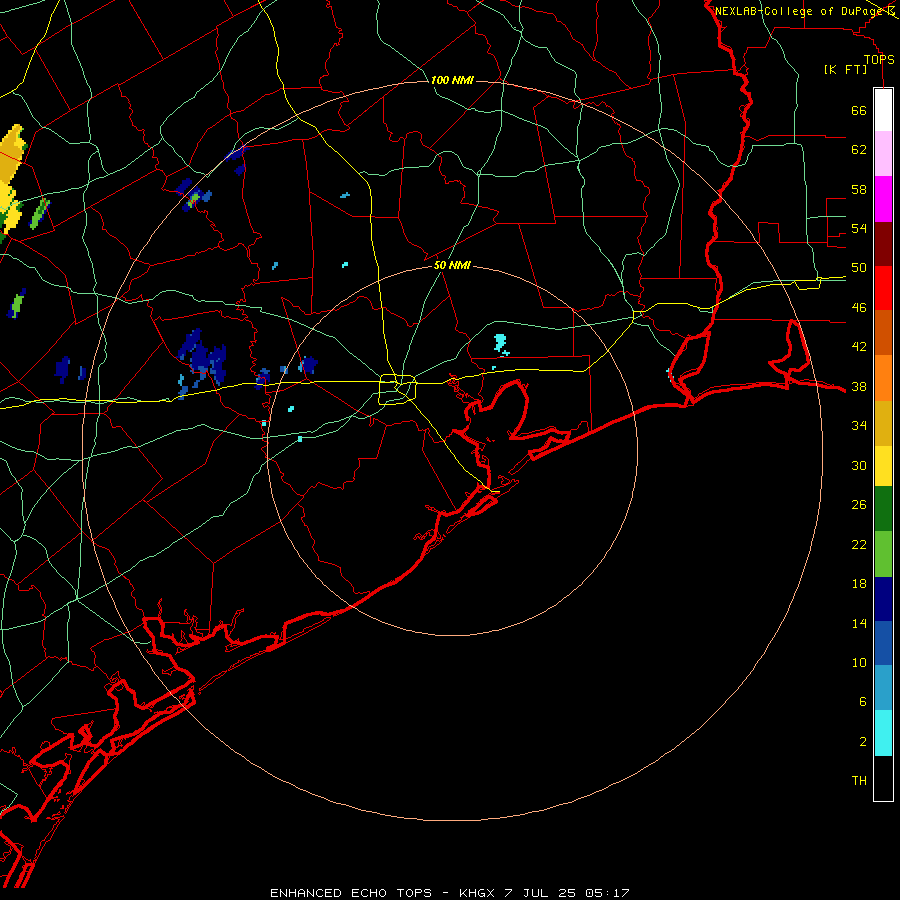900x900 pixels.
Task: Select the navy blue legend band
Action: [883, 599]
